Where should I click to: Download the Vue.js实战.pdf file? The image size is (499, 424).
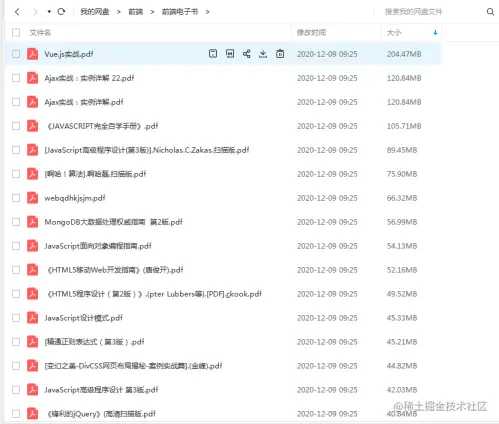[263, 54]
